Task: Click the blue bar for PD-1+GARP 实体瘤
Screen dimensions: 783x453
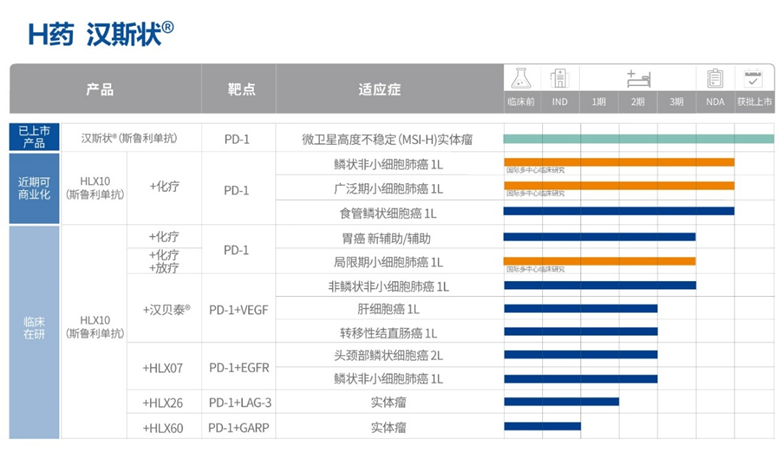Action: 542,426
